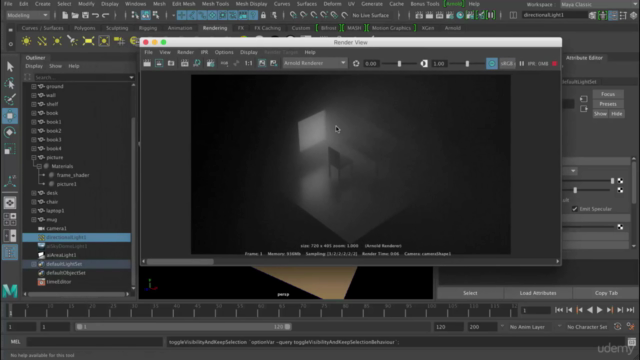This screenshot has height=360, width=640.
Task: Click the Hide button in Attribute Editor
Action: coord(617,114)
